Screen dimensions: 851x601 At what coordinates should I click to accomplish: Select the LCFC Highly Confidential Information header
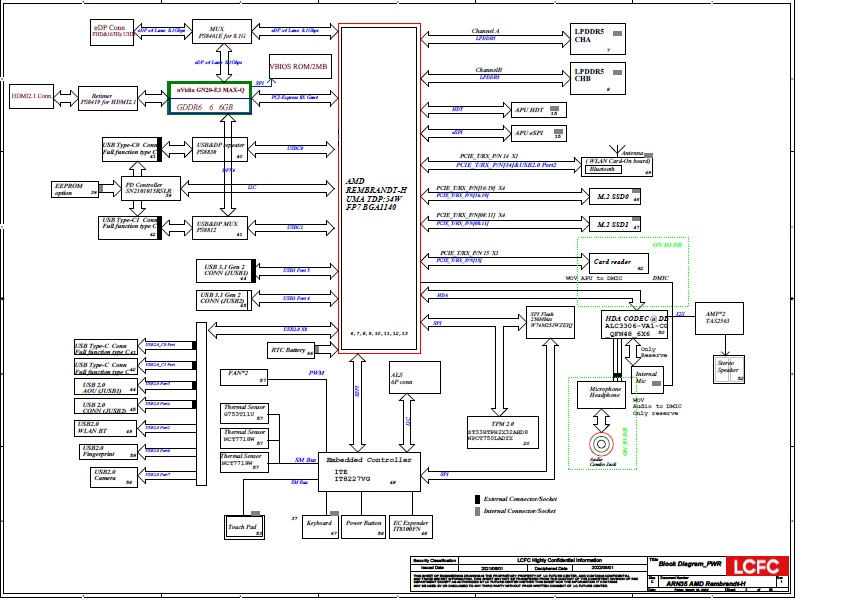click(560, 560)
